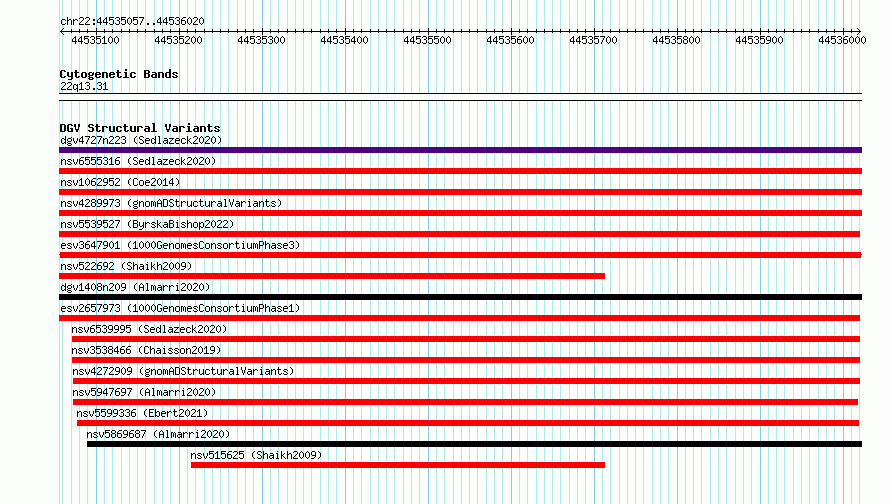Image resolution: width=890 pixels, height=504 pixels.
Task: Click the red nsv3538466 variant bar
Action: (465, 360)
